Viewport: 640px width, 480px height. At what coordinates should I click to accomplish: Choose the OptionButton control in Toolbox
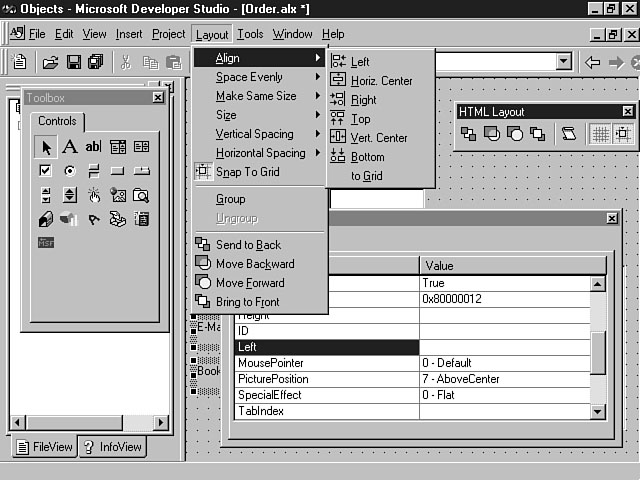pyautogui.click(x=69, y=171)
